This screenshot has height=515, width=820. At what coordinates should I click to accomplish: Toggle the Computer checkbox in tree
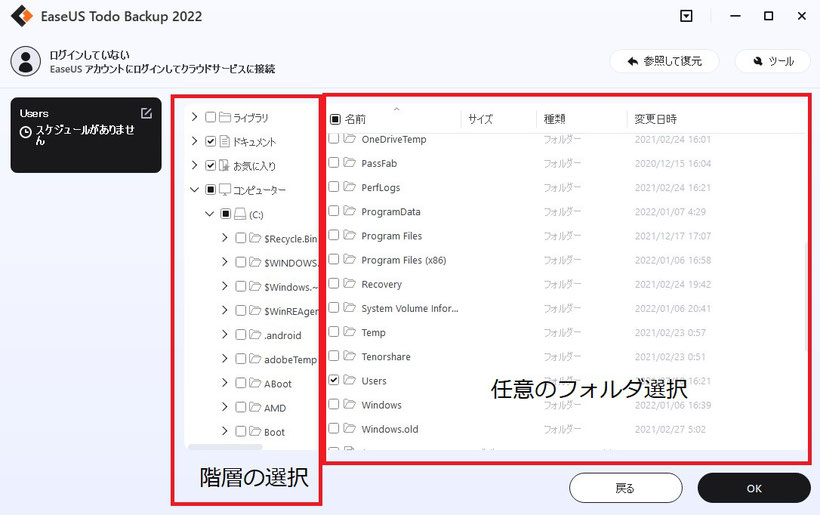pyautogui.click(x=210, y=189)
